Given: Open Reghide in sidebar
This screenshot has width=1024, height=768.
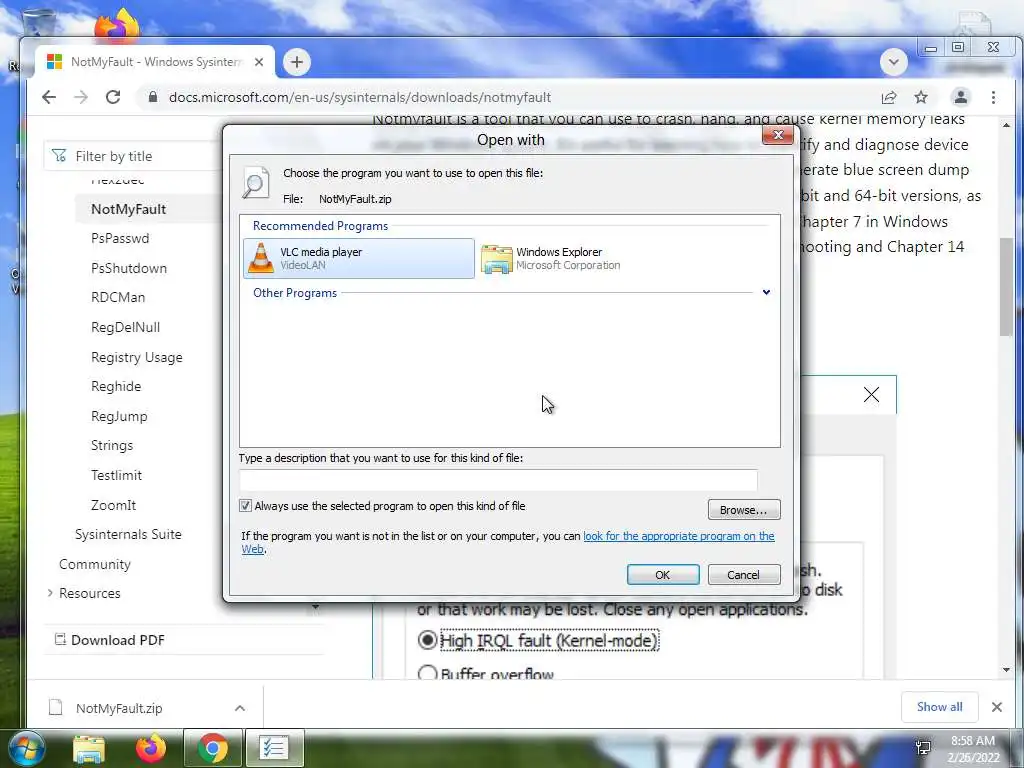Looking at the screenshot, I should 116,386.
